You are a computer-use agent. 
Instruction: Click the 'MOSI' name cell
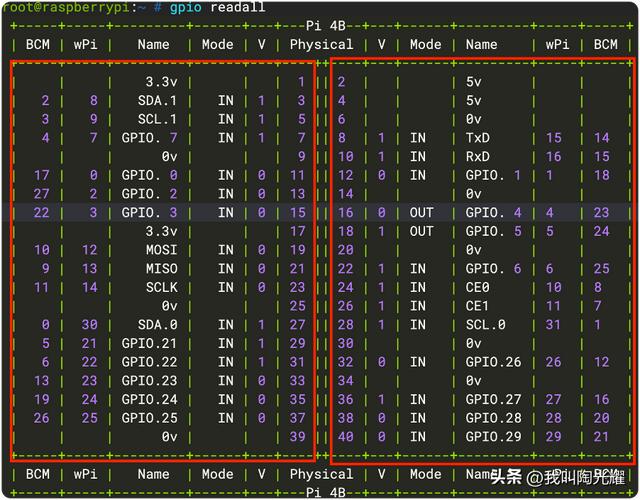pyautogui.click(x=162, y=250)
